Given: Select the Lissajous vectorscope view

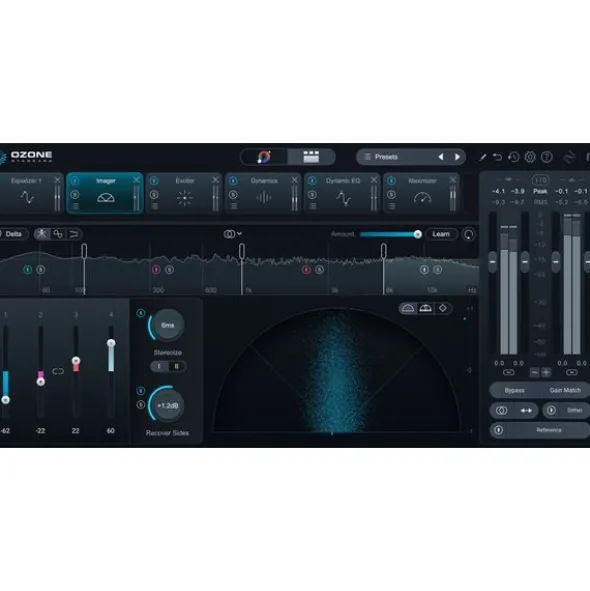Looking at the screenshot, I should coord(443,308).
